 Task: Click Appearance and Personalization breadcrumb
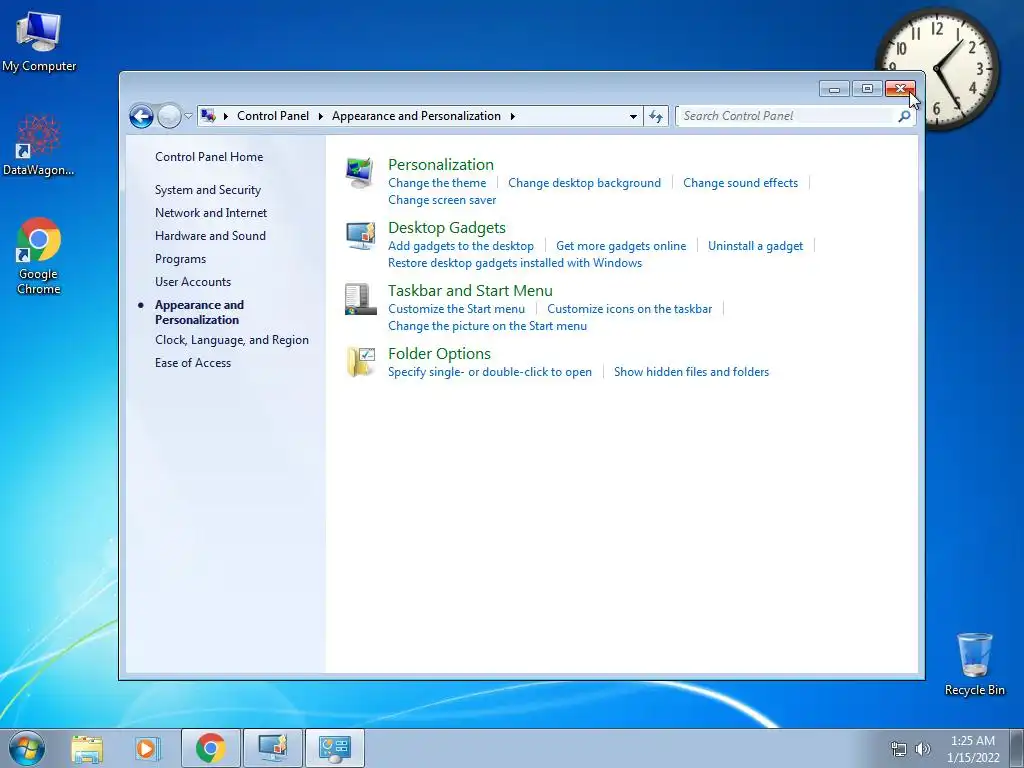click(x=416, y=116)
